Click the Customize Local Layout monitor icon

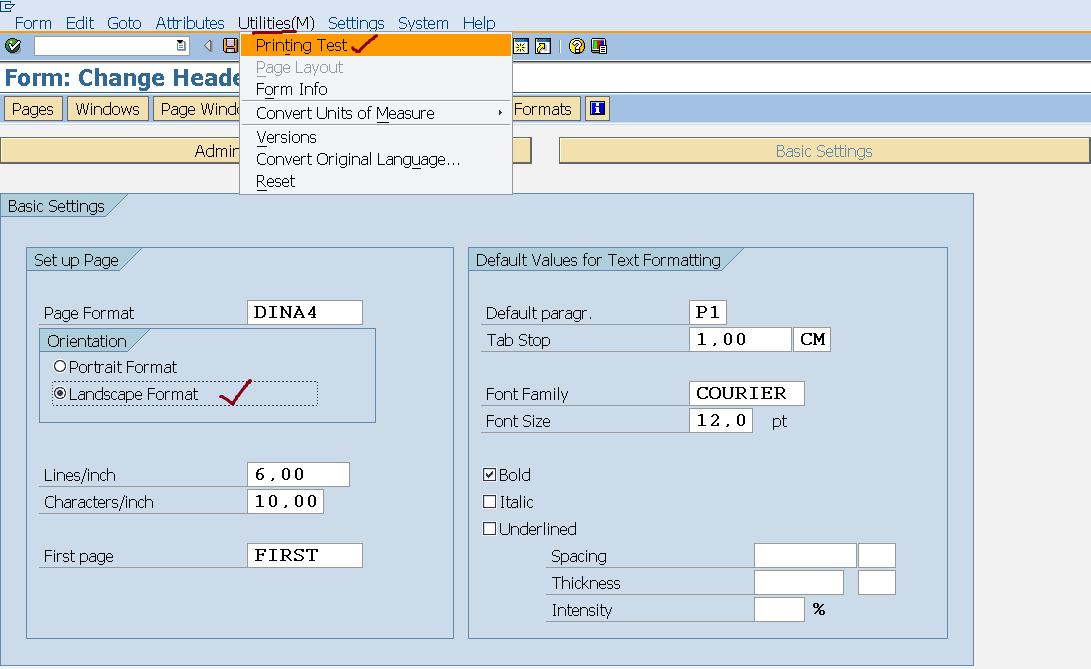[599, 46]
